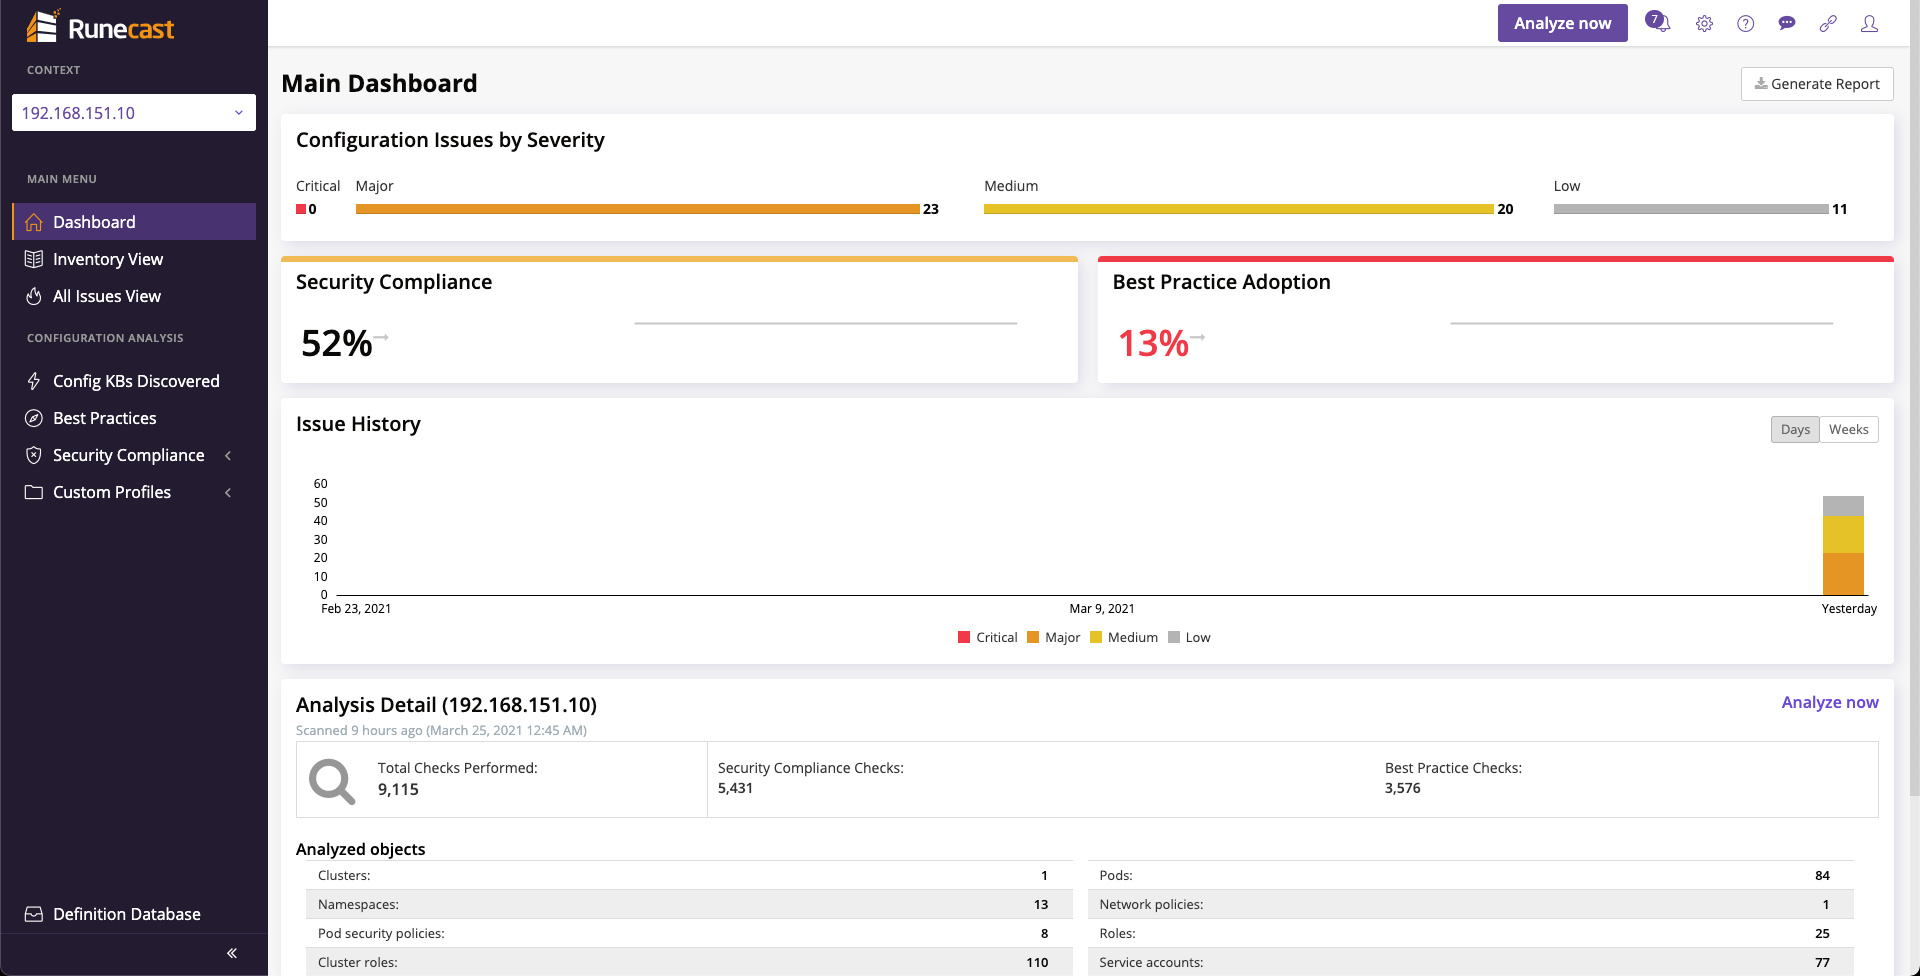Open Config KBs Discovered
The image size is (1920, 976).
[134, 381]
